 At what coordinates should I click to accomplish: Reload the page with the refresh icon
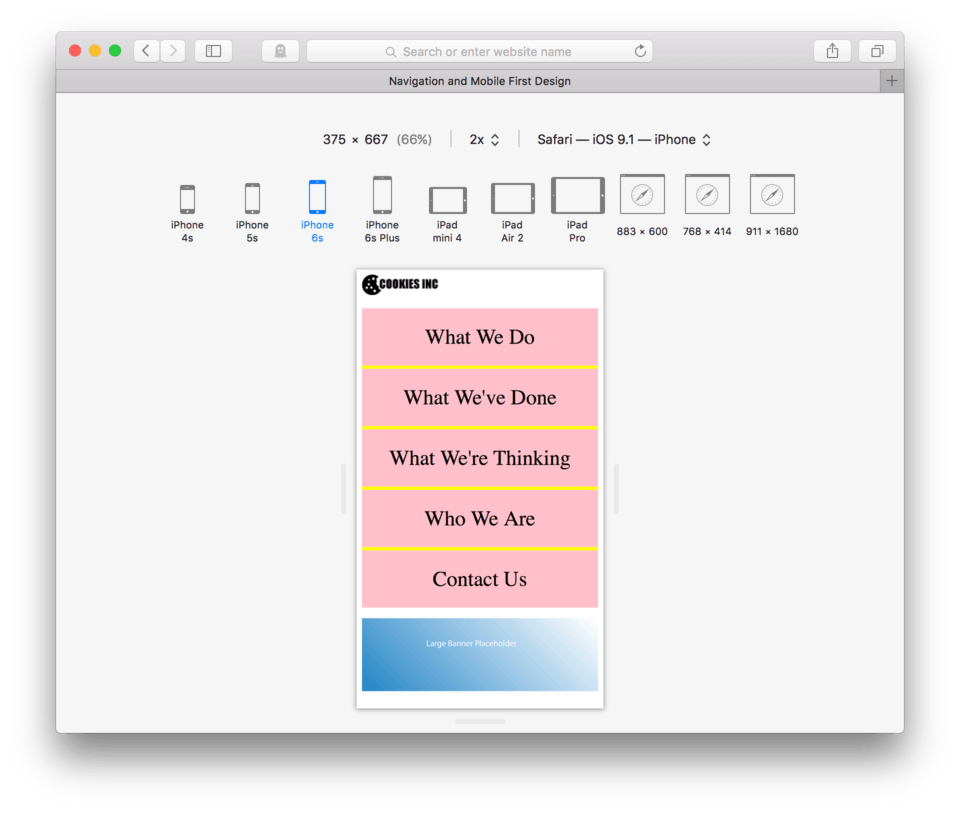(x=640, y=51)
